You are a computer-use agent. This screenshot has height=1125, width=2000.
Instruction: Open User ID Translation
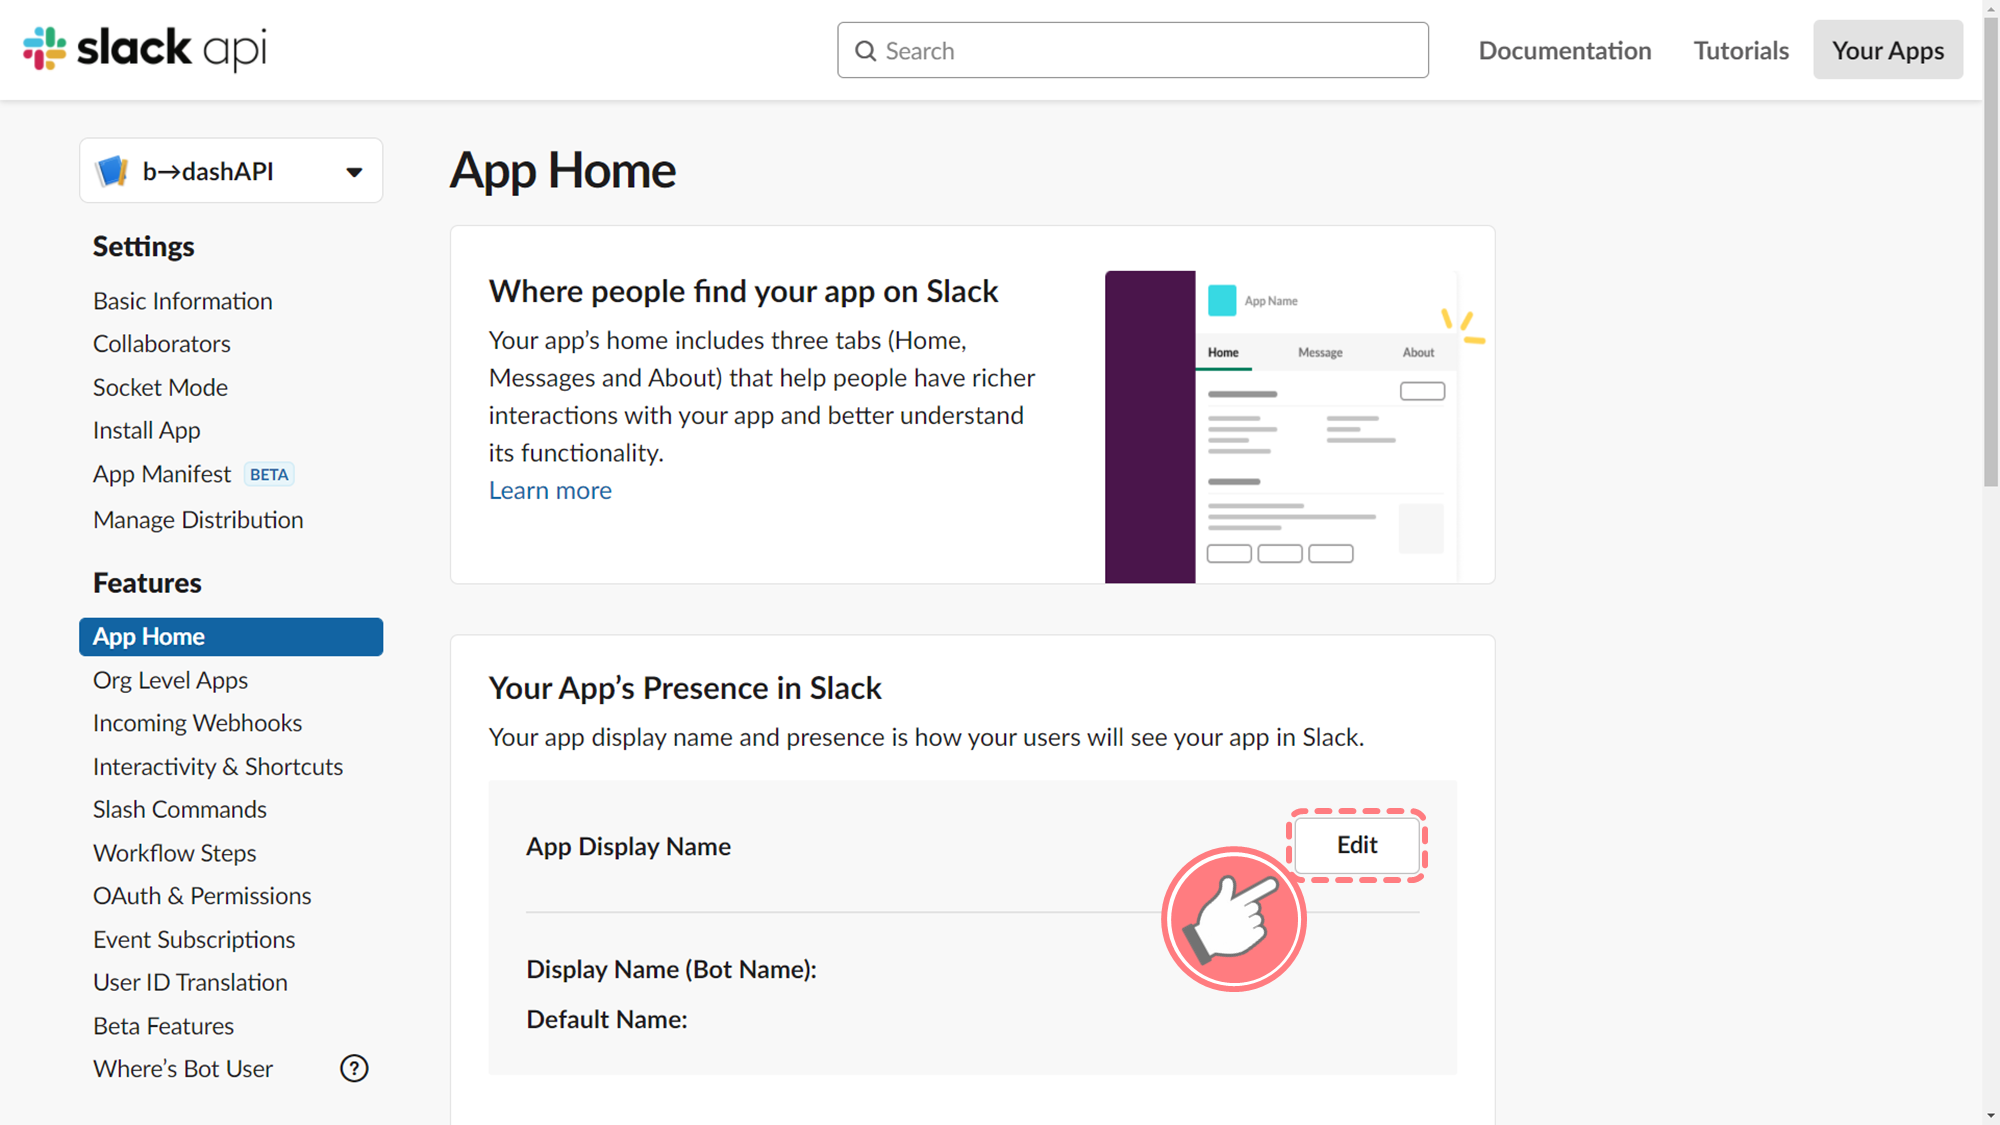click(190, 983)
